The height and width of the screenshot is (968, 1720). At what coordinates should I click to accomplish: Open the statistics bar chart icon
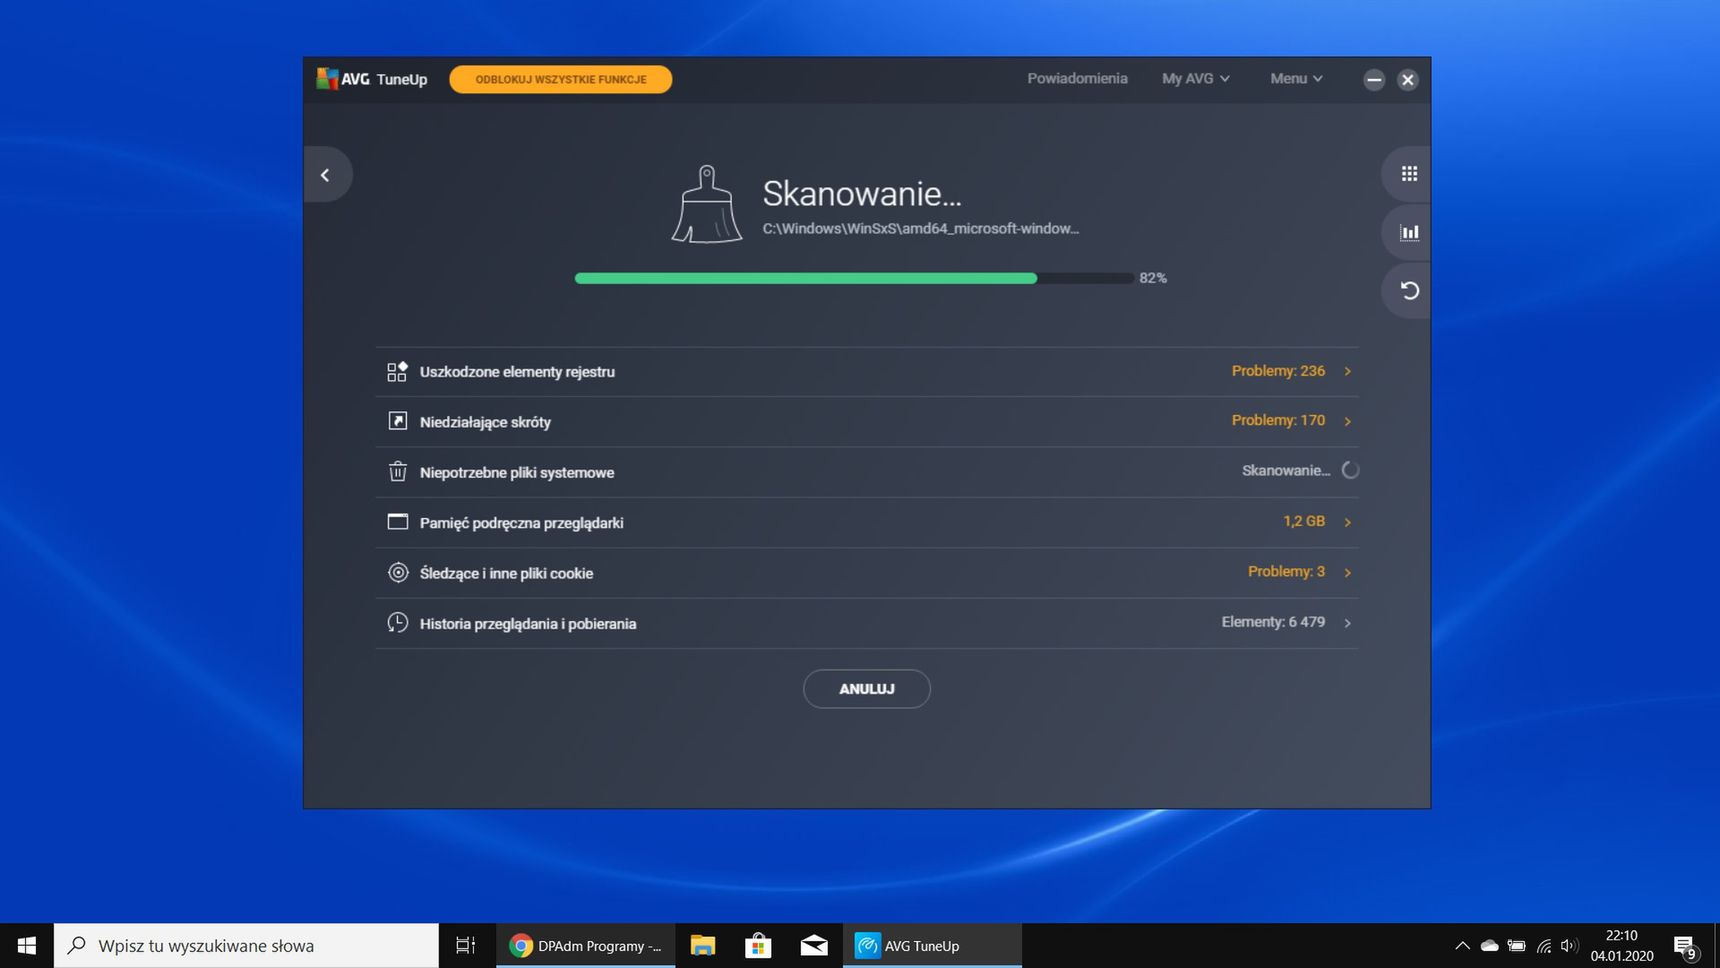1409,232
